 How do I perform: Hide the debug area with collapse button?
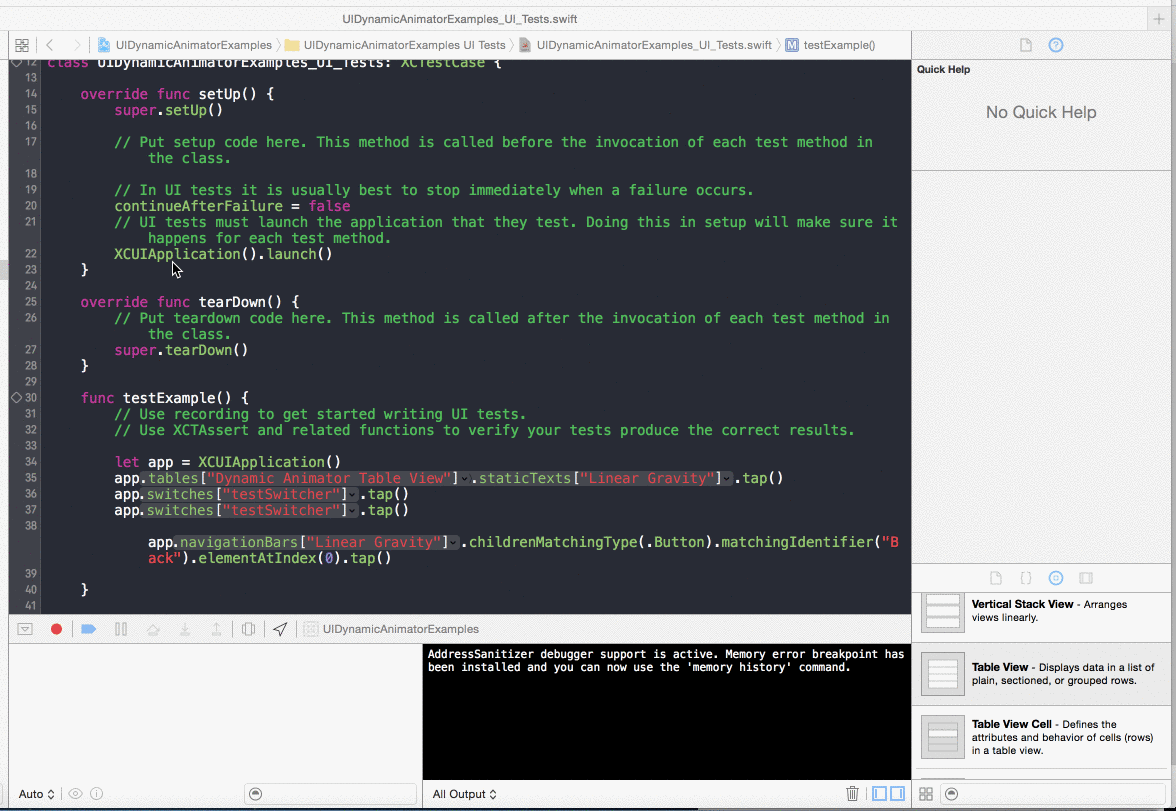[x=26, y=629]
